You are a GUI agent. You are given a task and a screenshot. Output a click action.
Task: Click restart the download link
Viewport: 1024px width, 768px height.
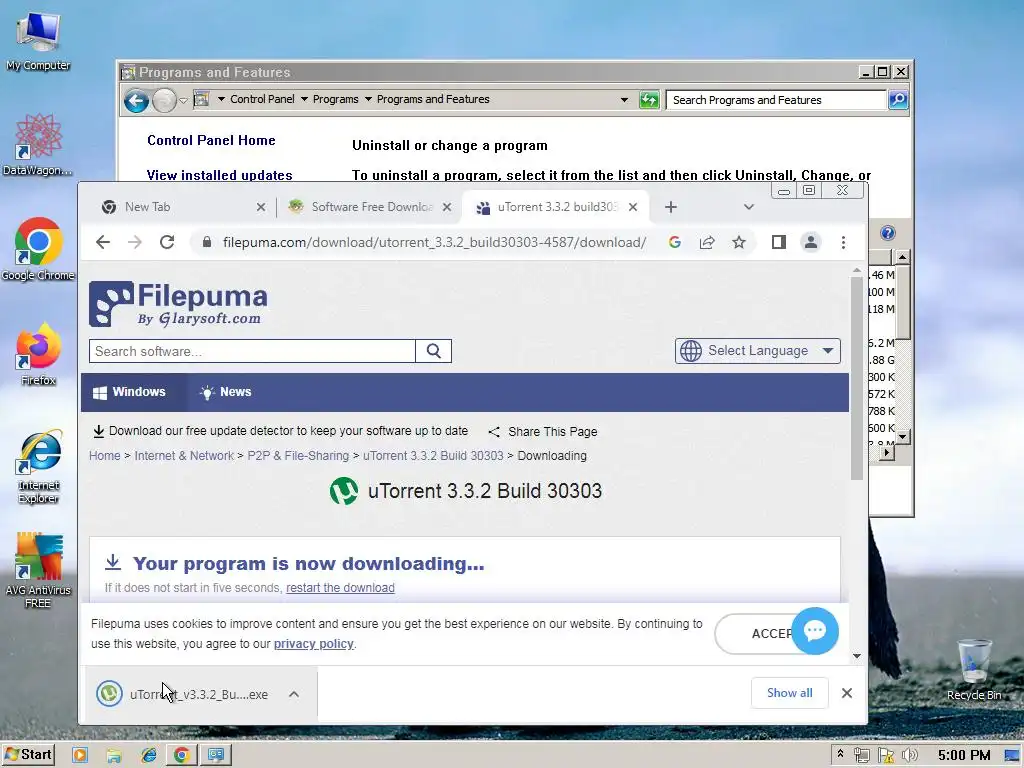pos(340,588)
